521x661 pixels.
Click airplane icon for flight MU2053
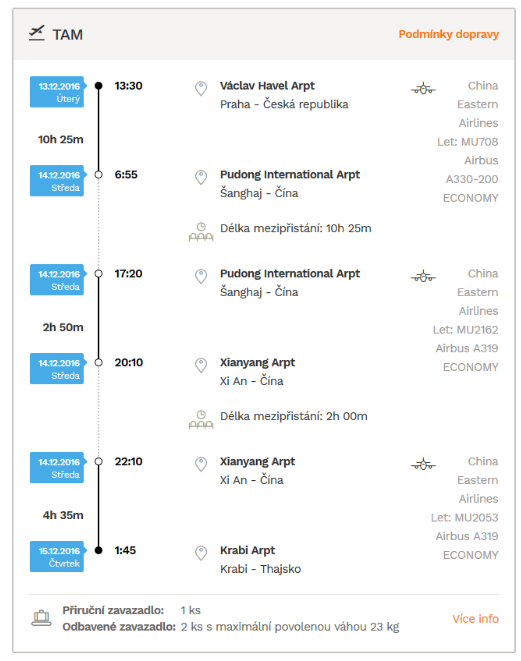click(x=423, y=465)
